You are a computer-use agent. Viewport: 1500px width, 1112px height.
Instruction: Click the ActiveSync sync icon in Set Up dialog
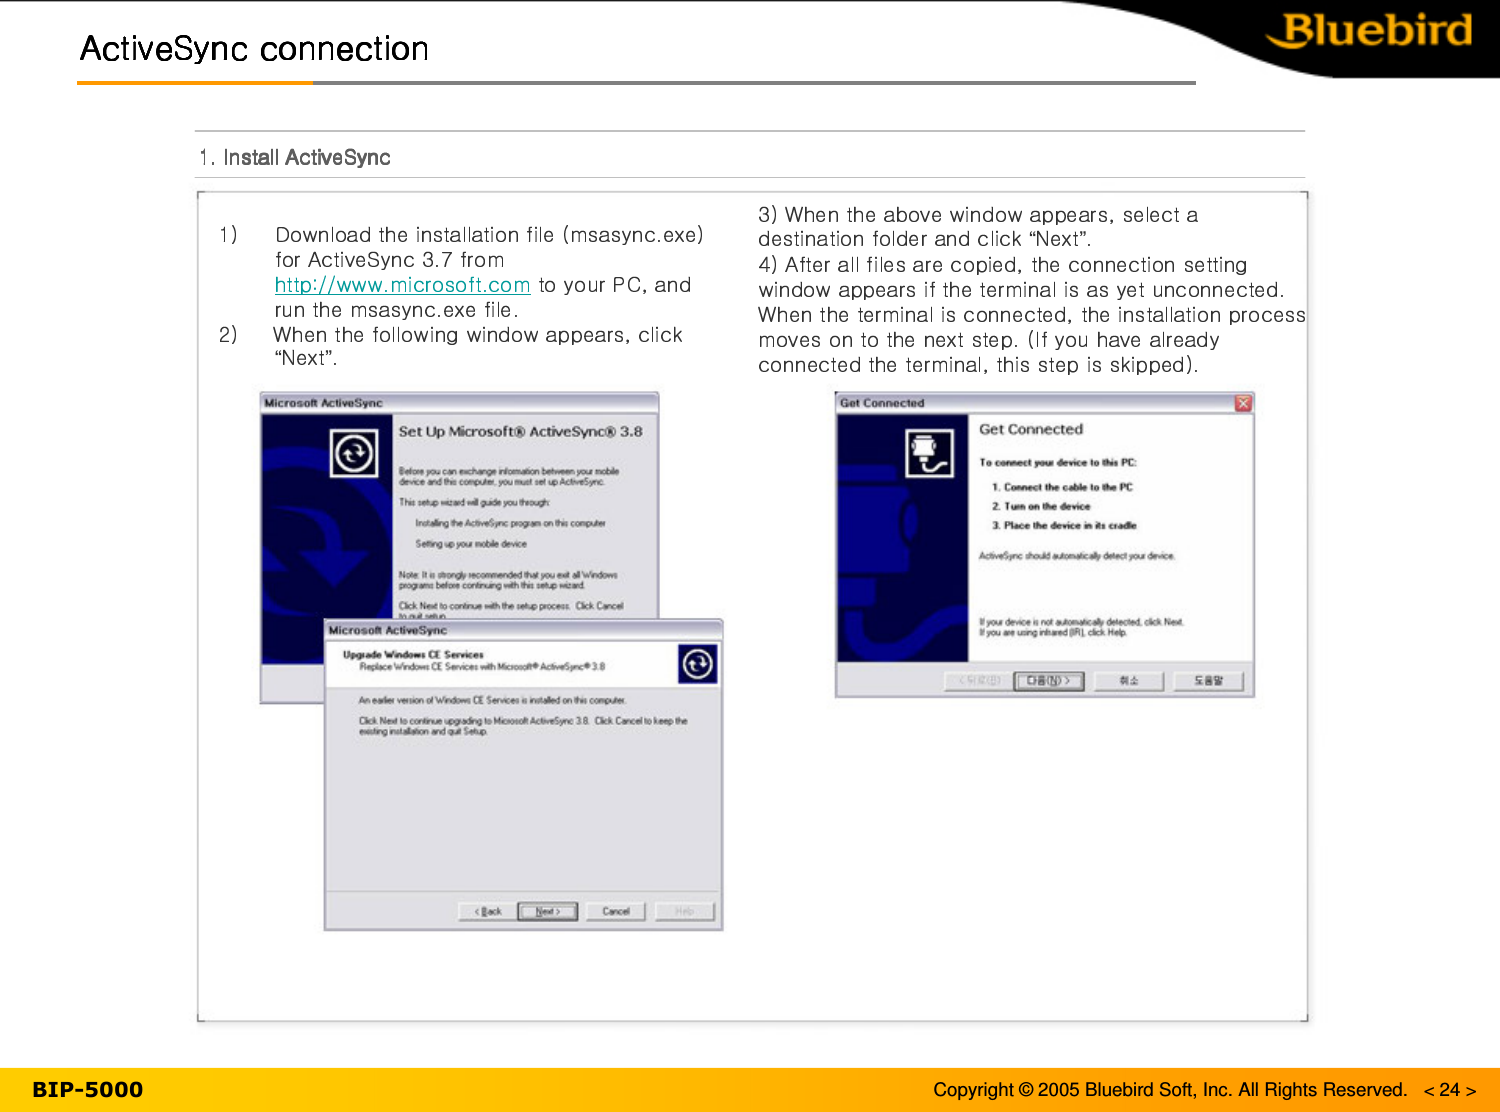(x=354, y=453)
